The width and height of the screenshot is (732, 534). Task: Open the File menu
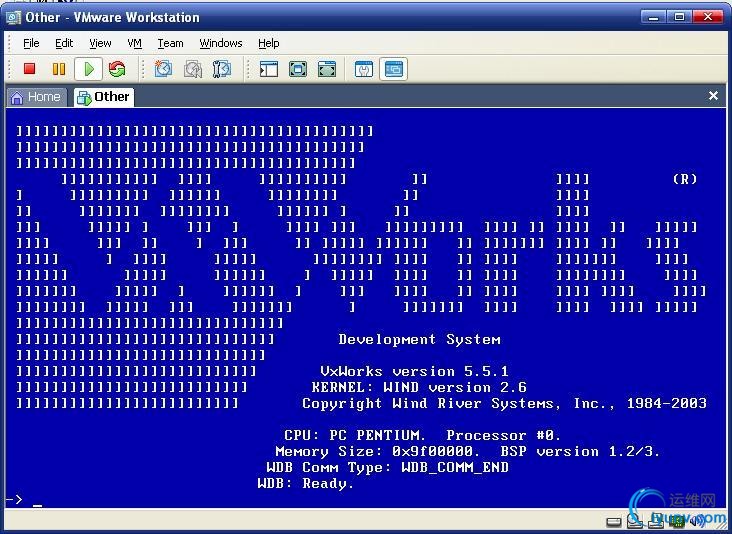31,43
